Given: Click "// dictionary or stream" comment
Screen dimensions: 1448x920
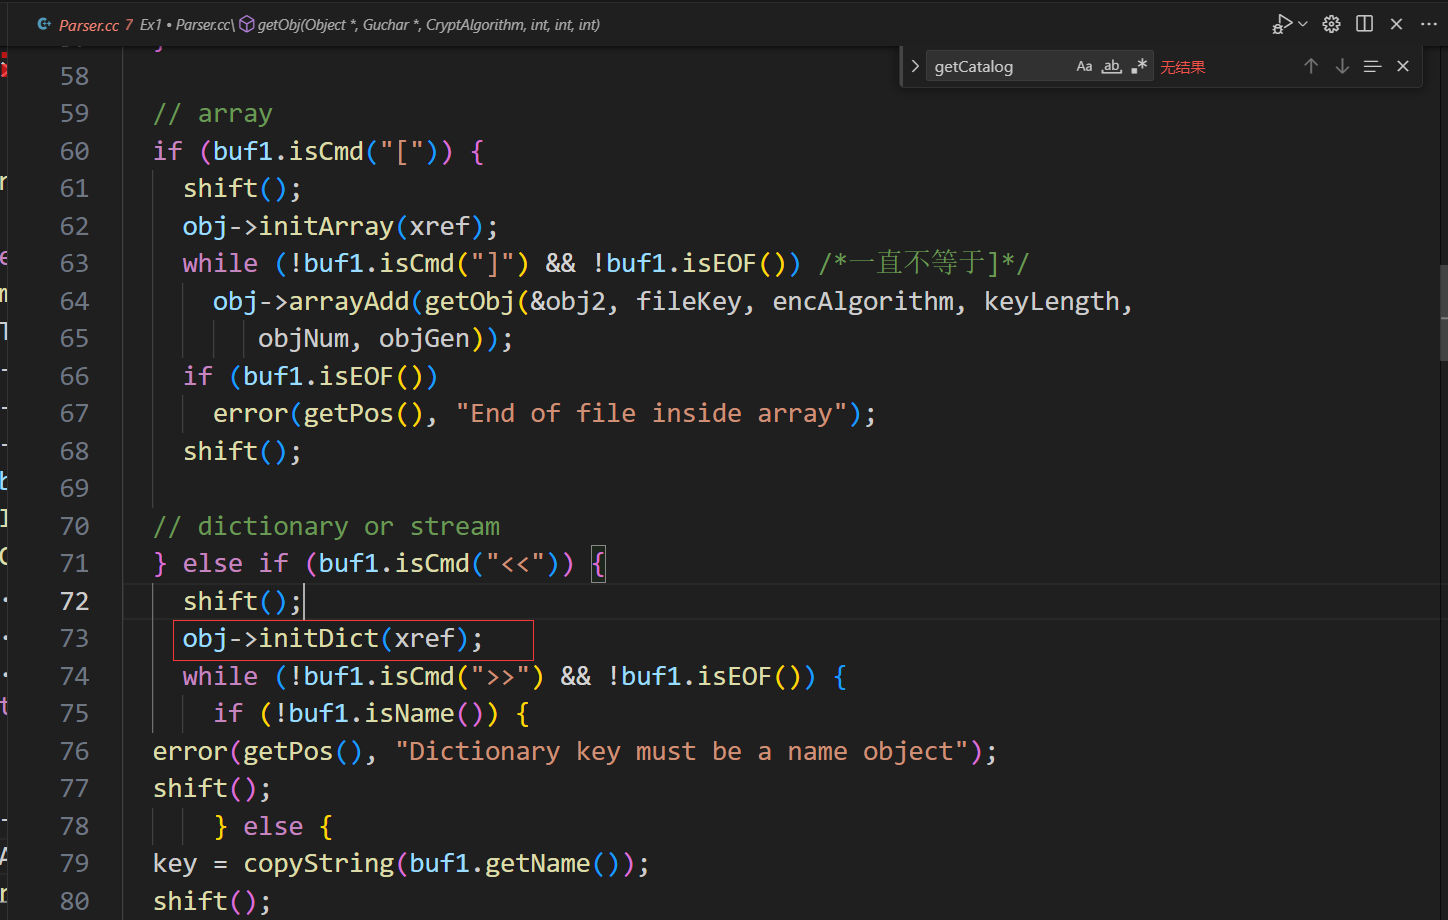Looking at the screenshot, I should [326, 526].
